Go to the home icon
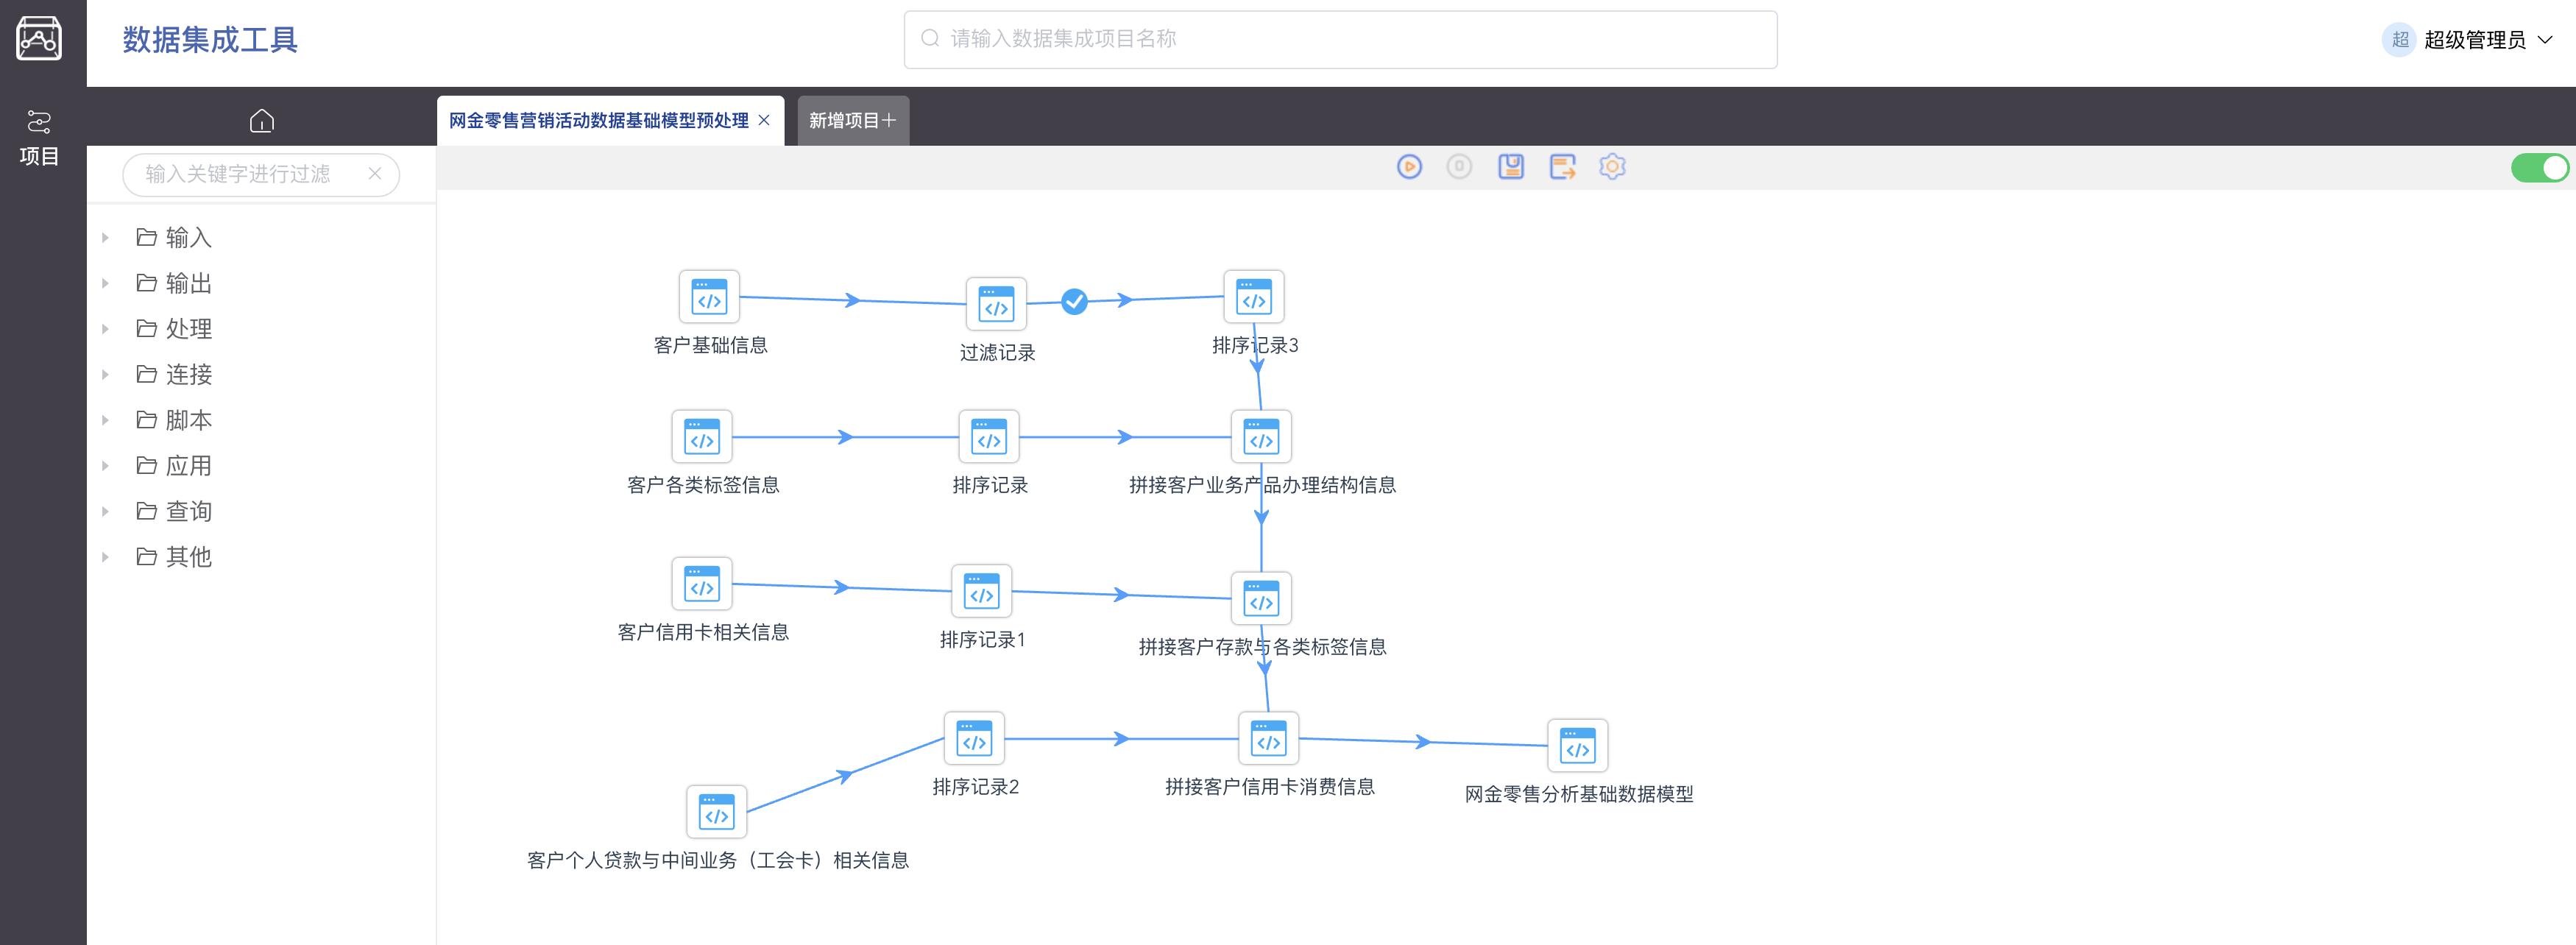Image resolution: width=2576 pixels, height=945 pixels. [x=261, y=121]
